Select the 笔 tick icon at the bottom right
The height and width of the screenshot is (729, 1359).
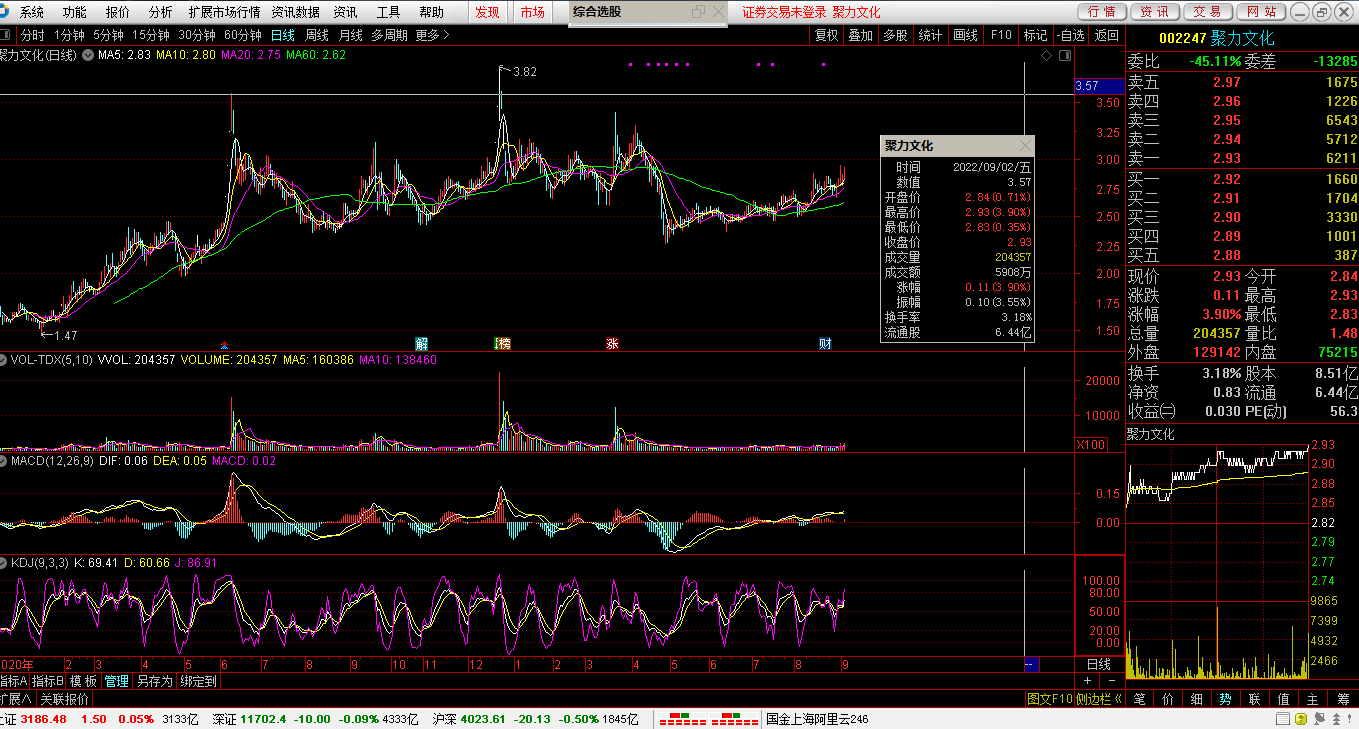coord(1138,699)
